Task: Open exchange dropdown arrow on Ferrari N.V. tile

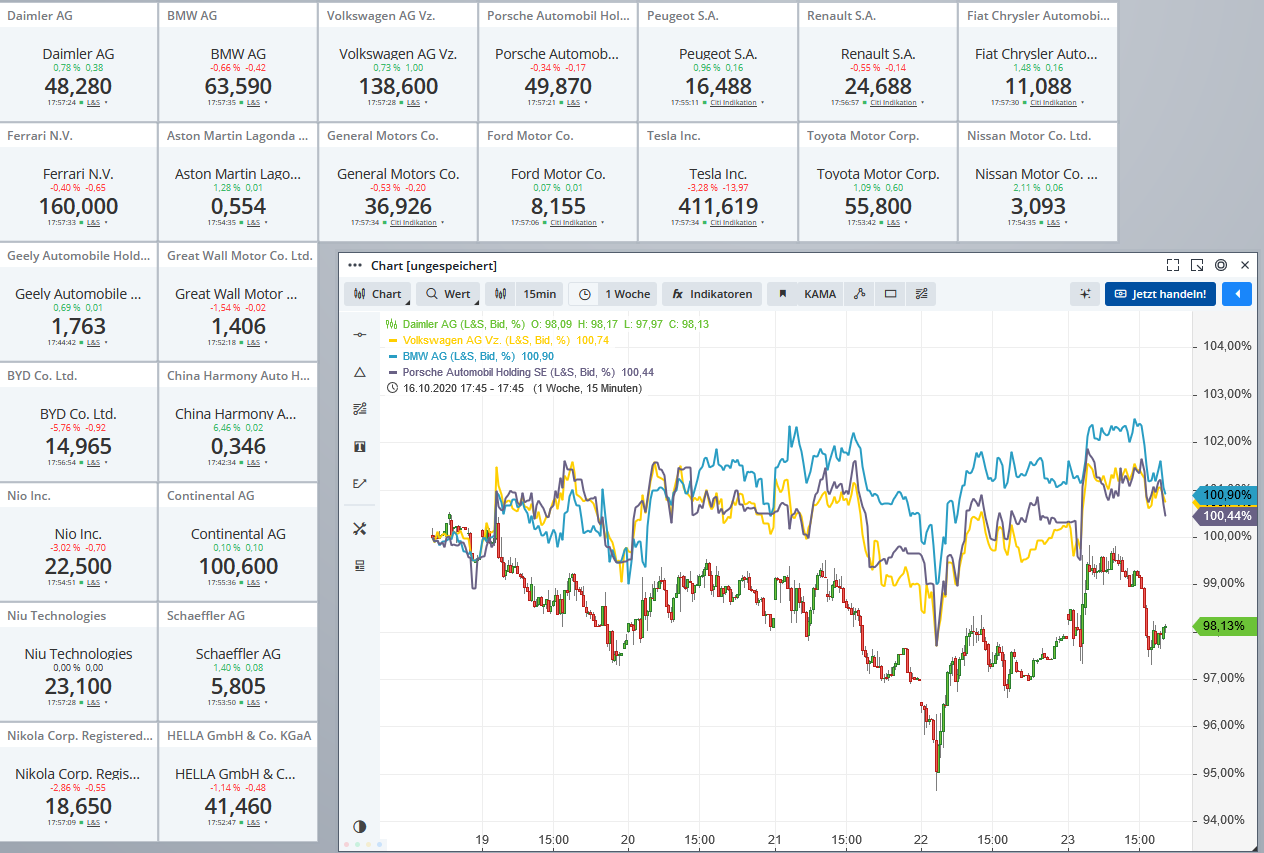Action: (106, 223)
